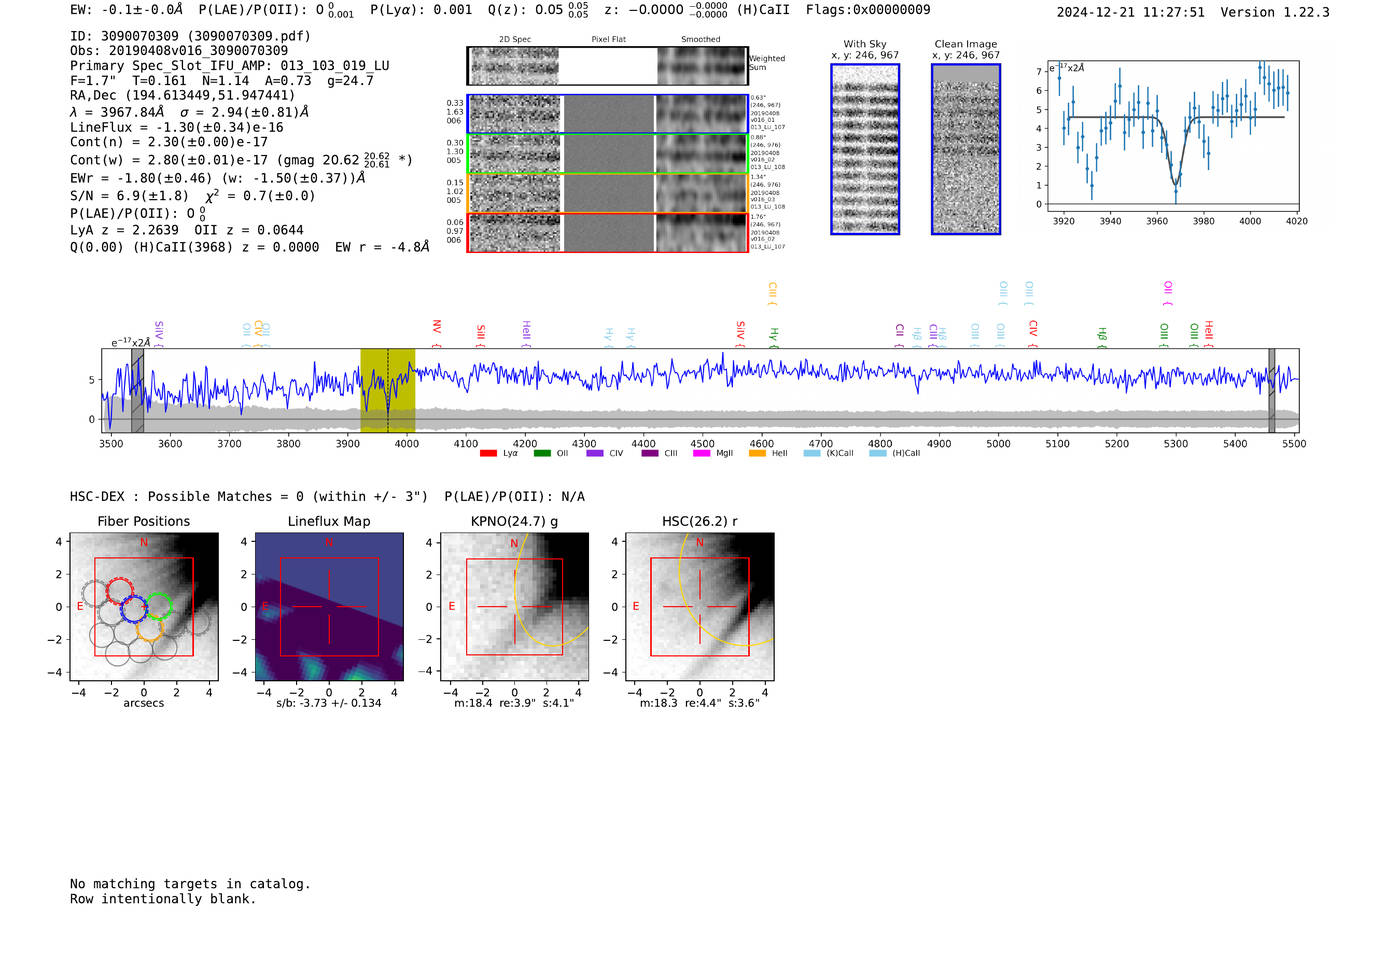Click 'No matching targets in catalog.'
Screen dimensions: 1400x953
(x=190, y=884)
